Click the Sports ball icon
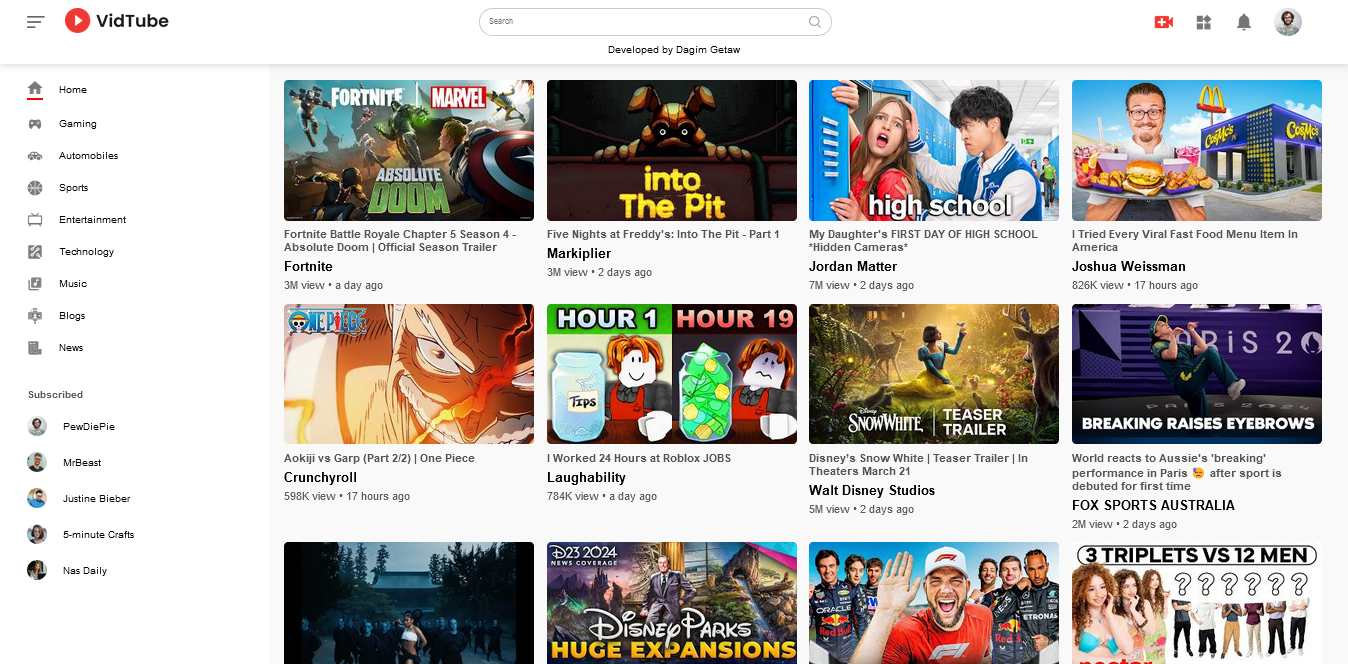This screenshot has height=664, width=1348. pyautogui.click(x=35, y=188)
